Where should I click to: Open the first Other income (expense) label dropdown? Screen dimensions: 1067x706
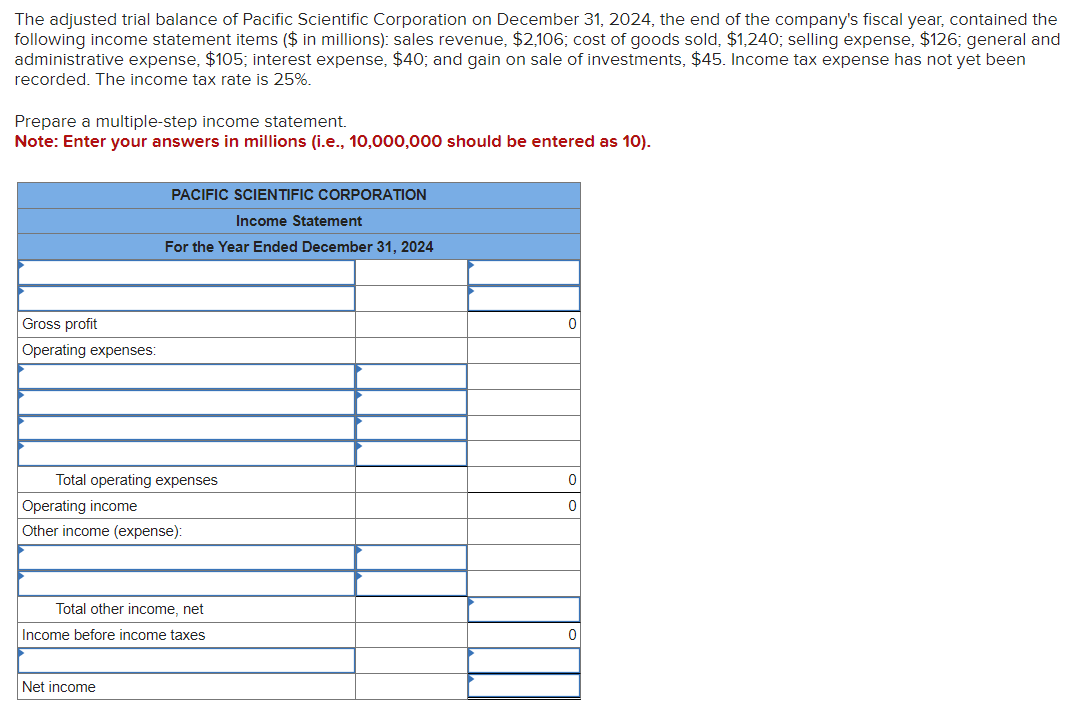[x=186, y=558]
